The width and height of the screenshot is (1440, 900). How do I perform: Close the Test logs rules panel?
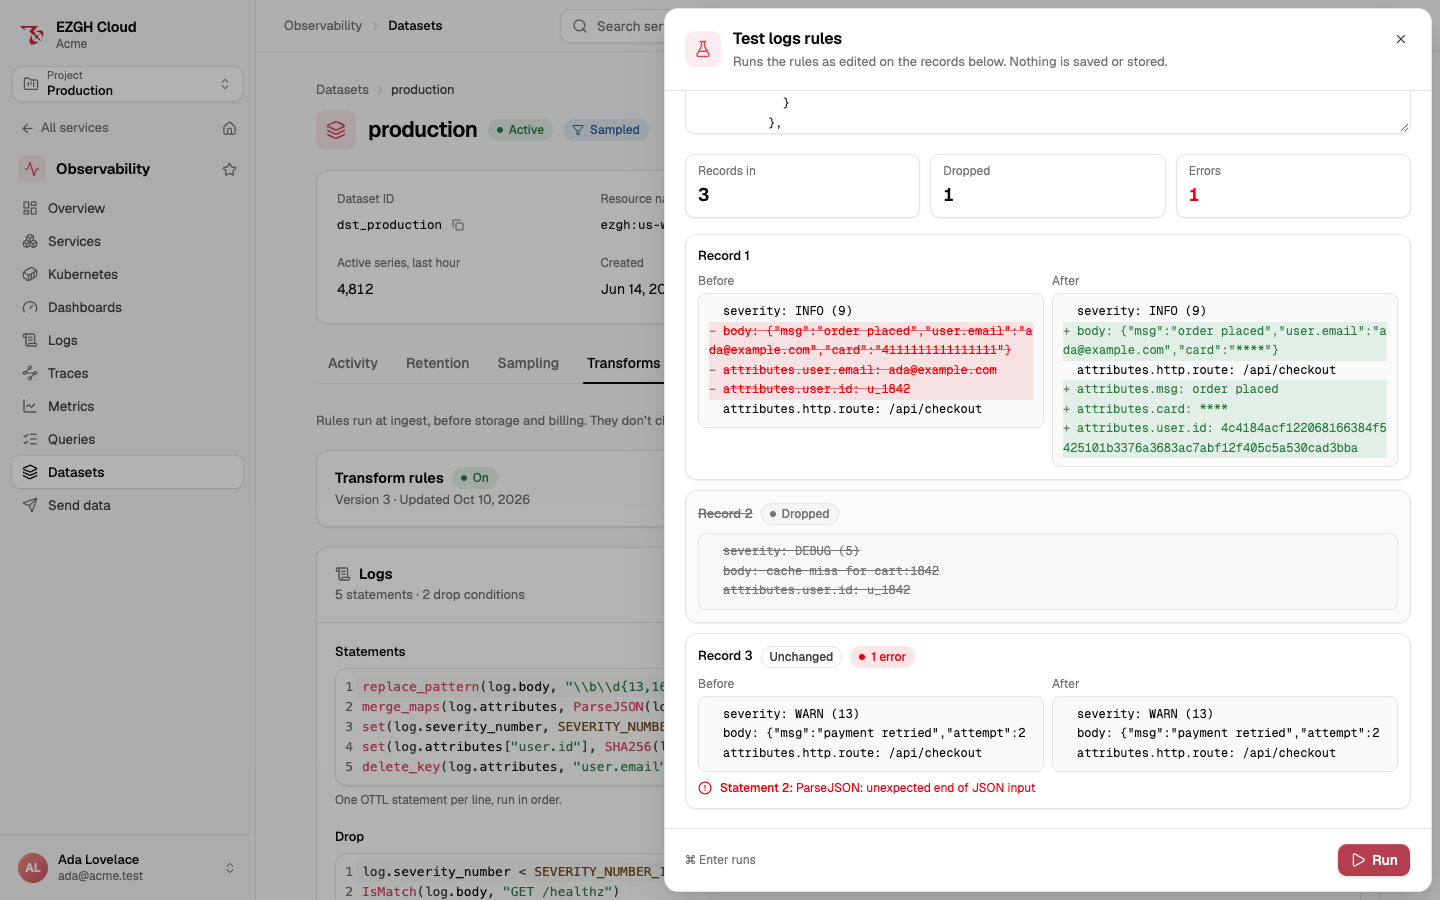coord(1401,39)
